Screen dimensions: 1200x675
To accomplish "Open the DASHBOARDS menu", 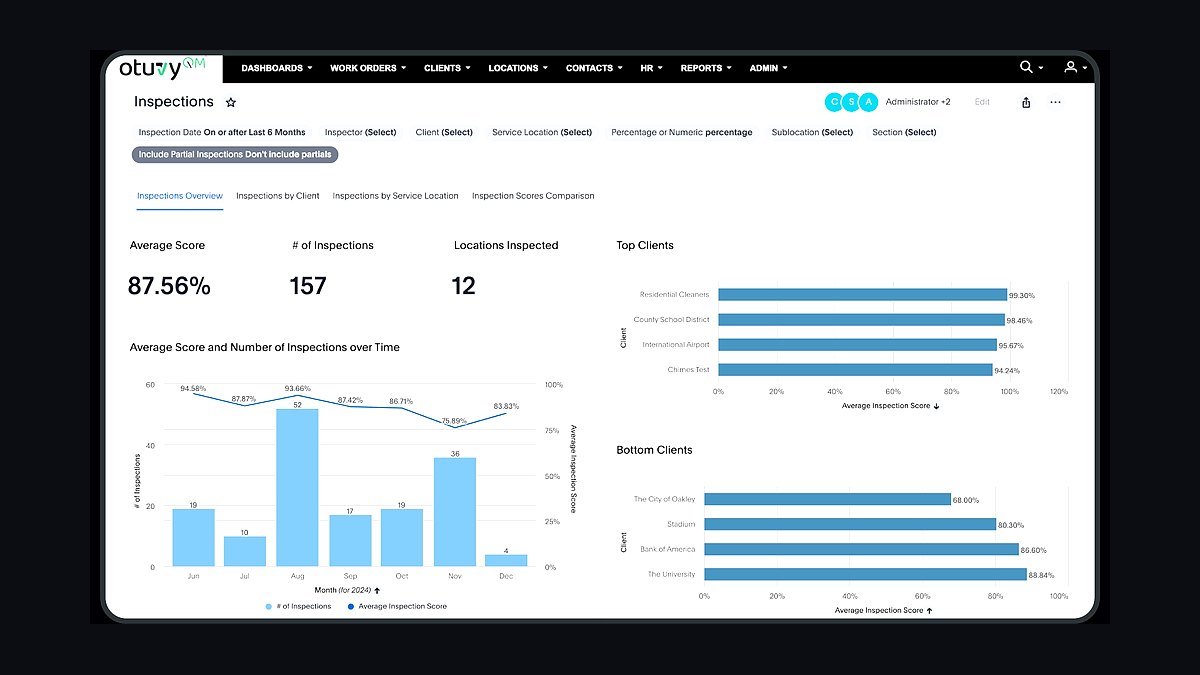I will point(277,68).
